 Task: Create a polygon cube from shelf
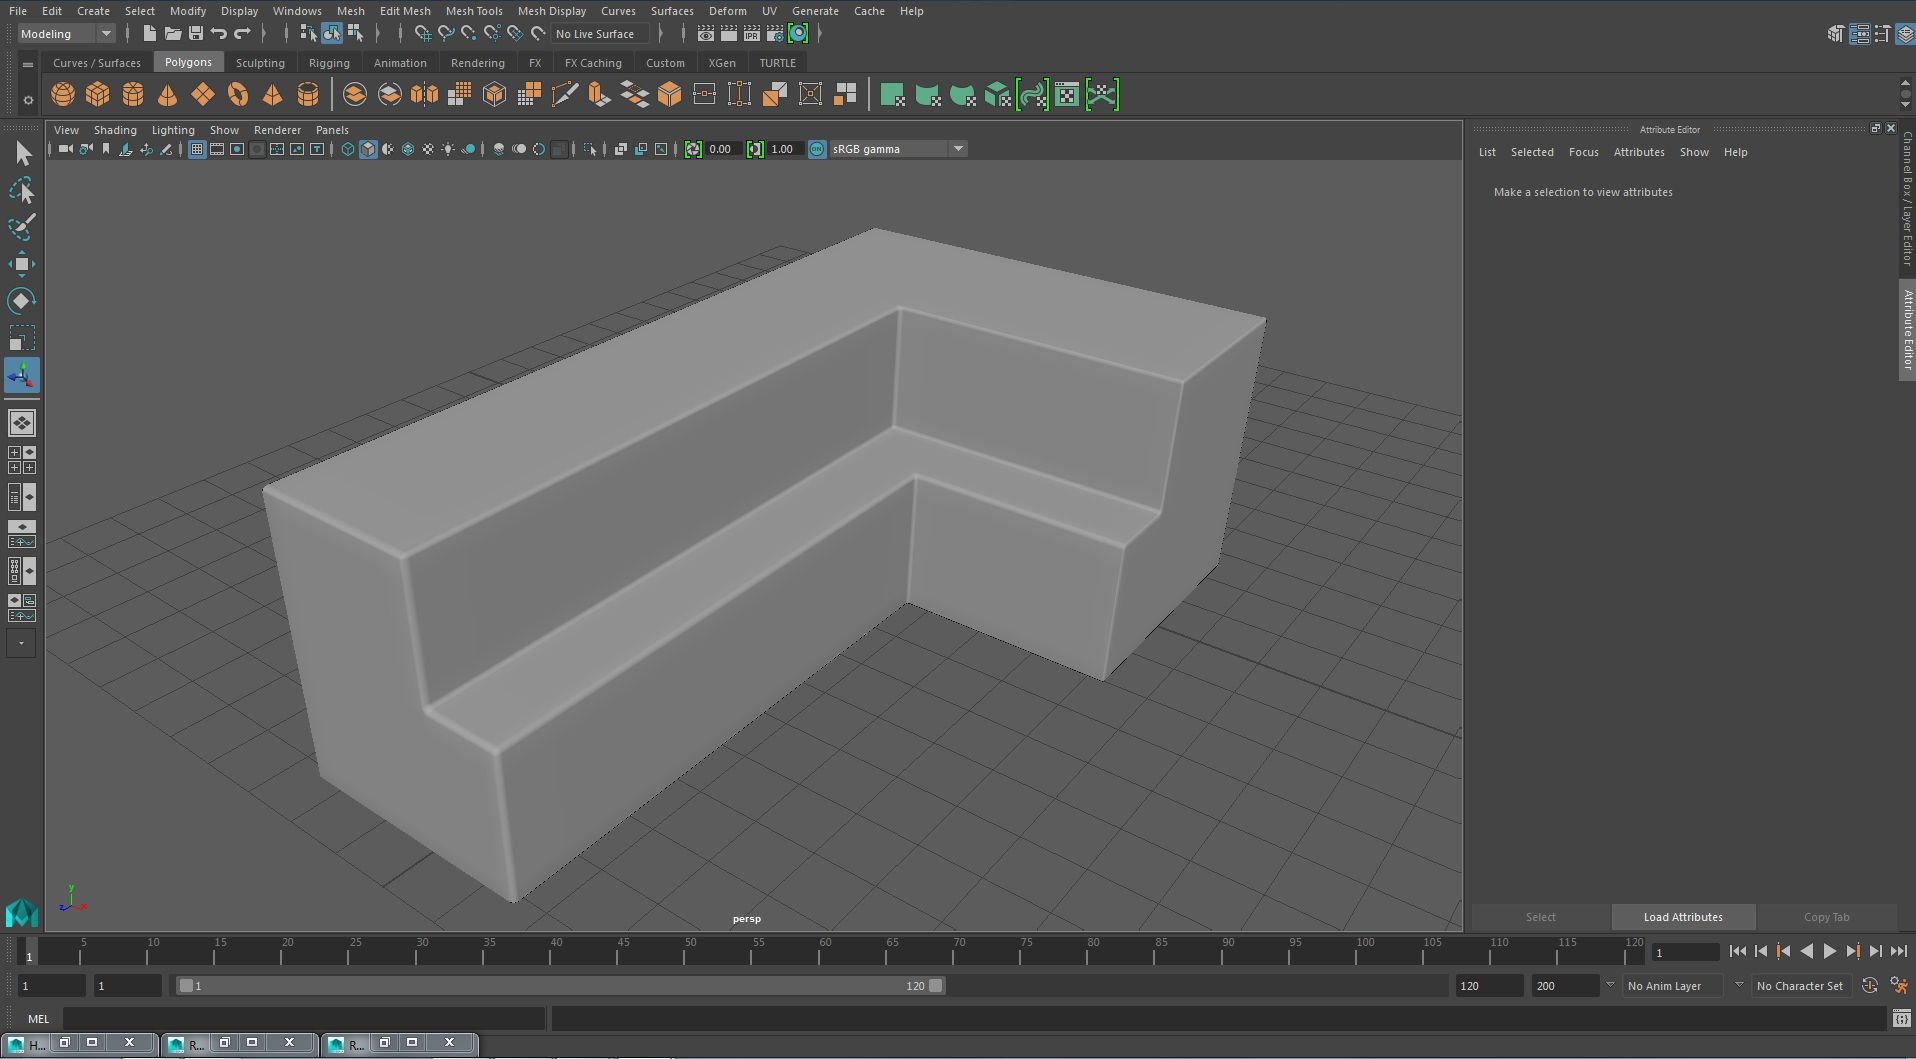[x=97, y=95]
